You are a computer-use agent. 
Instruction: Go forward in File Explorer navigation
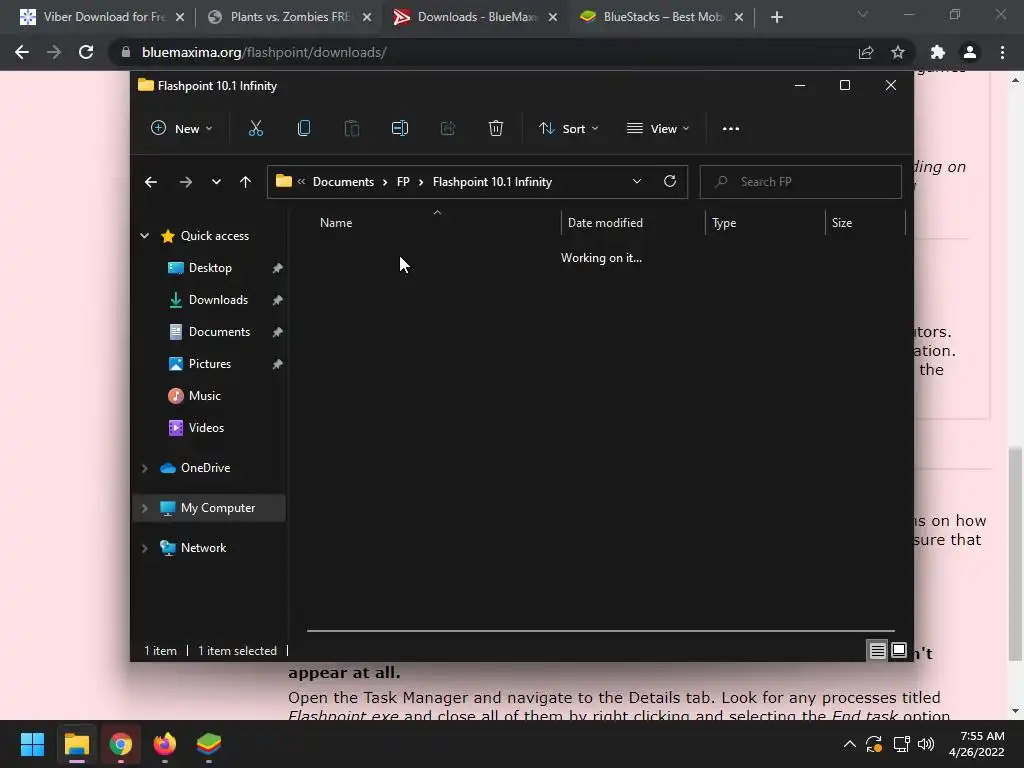tap(185, 182)
